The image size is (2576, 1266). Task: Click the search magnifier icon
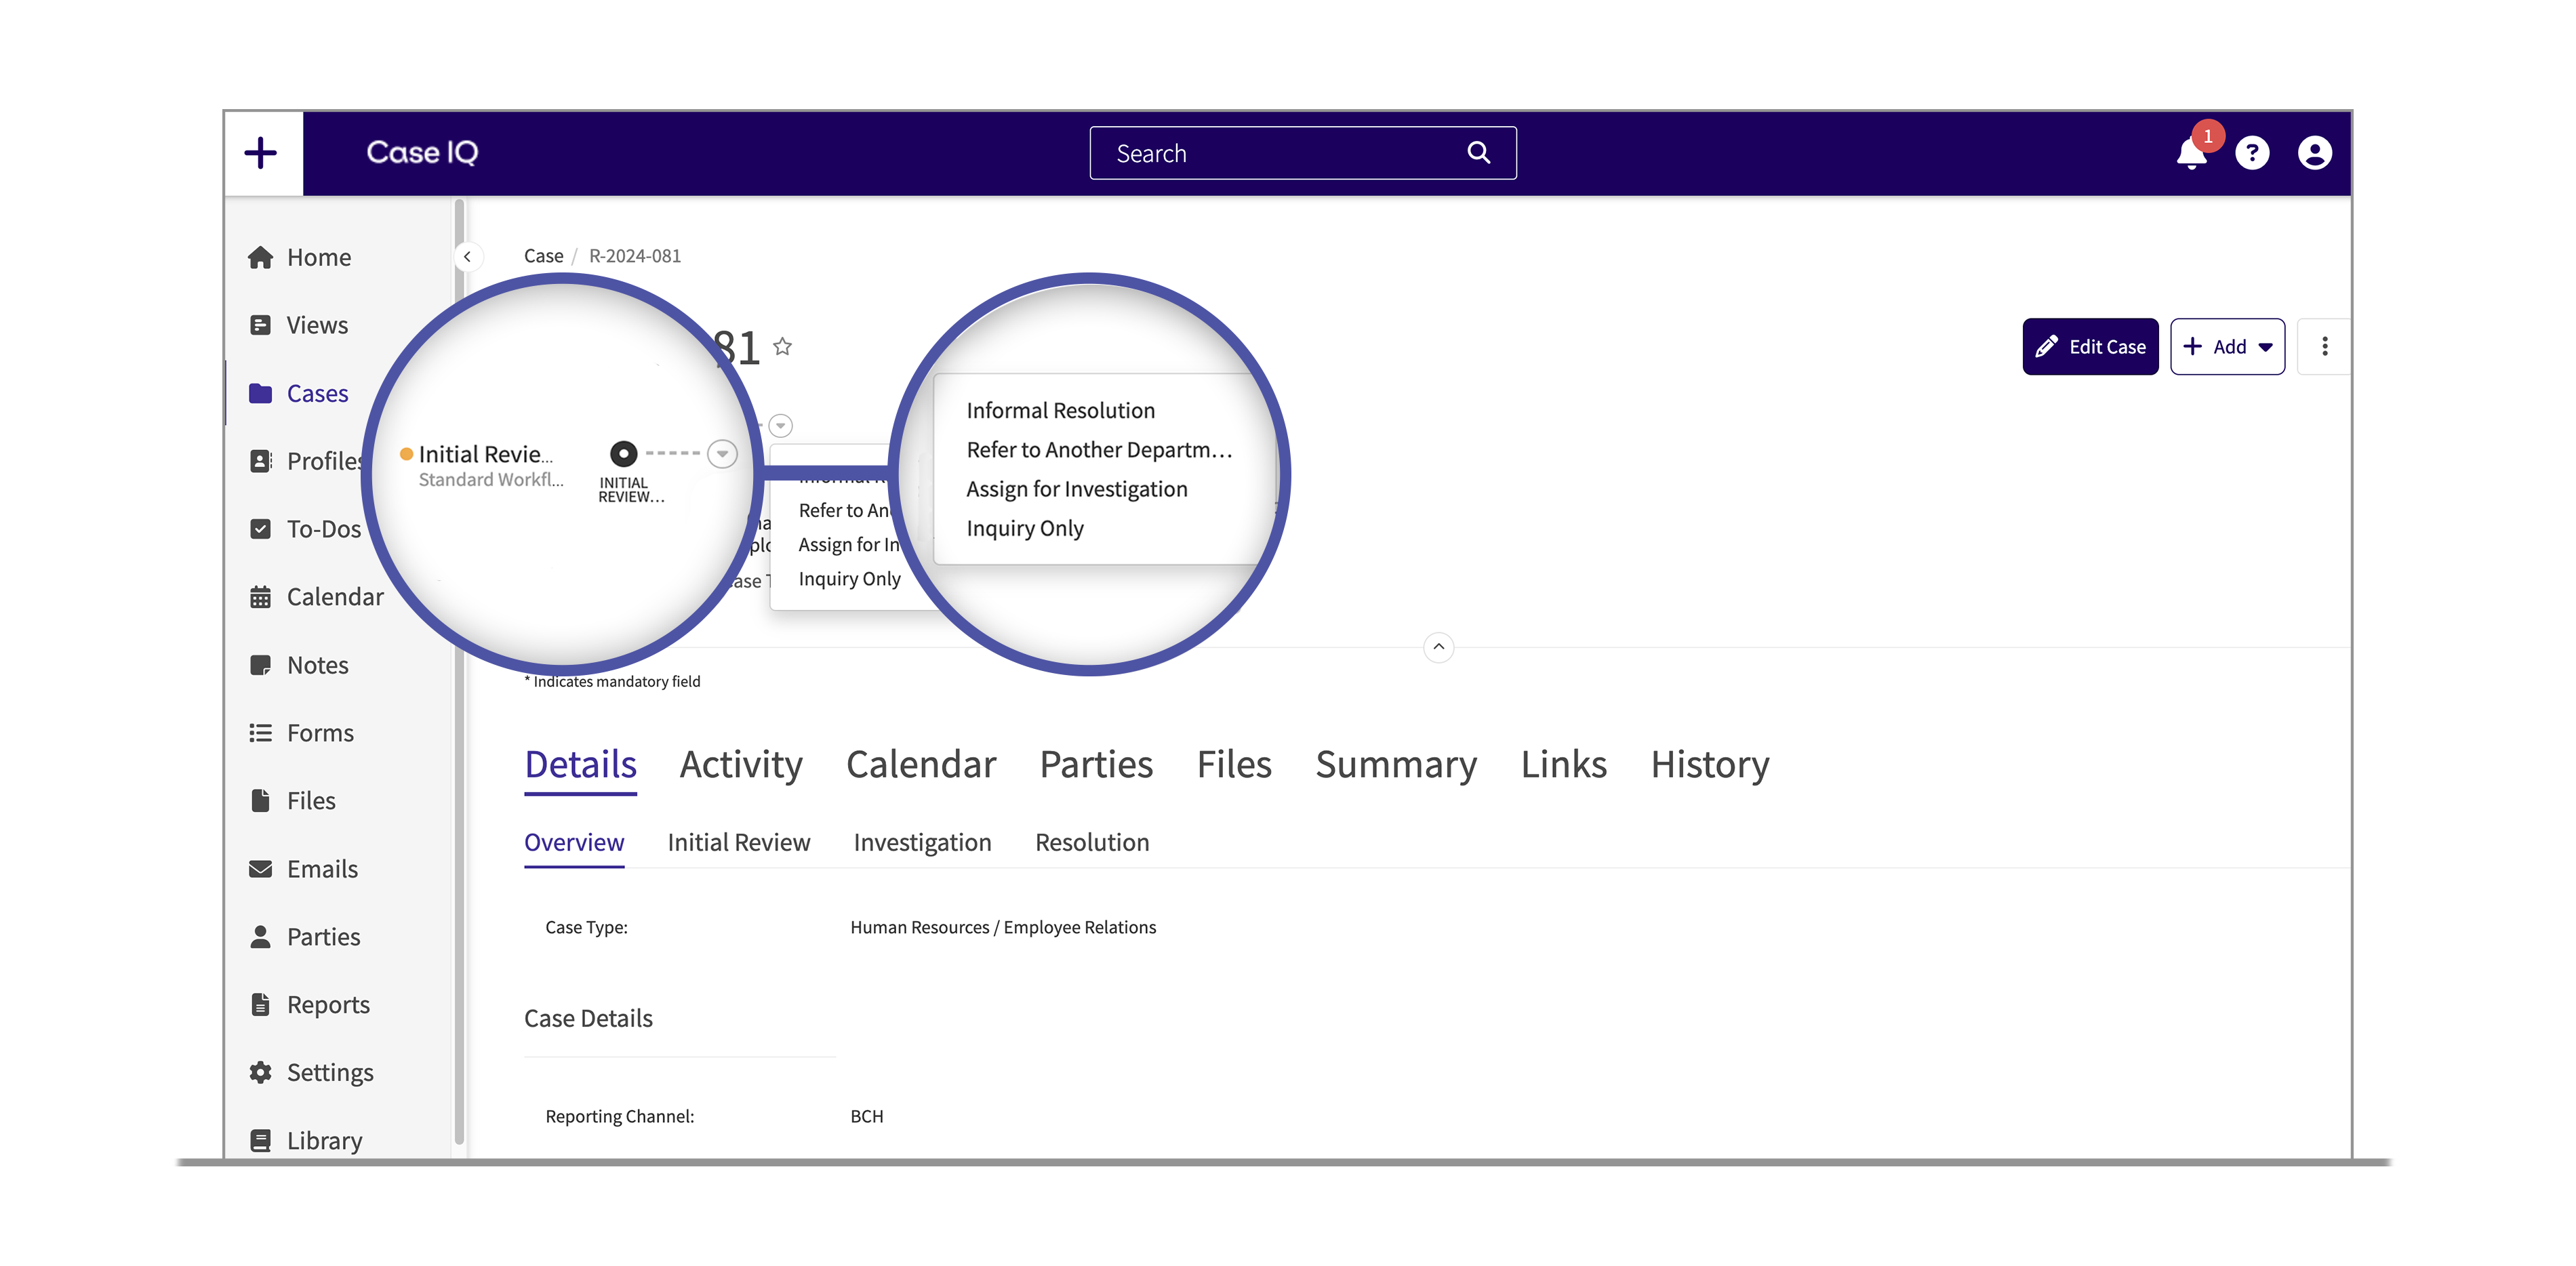tap(1478, 153)
